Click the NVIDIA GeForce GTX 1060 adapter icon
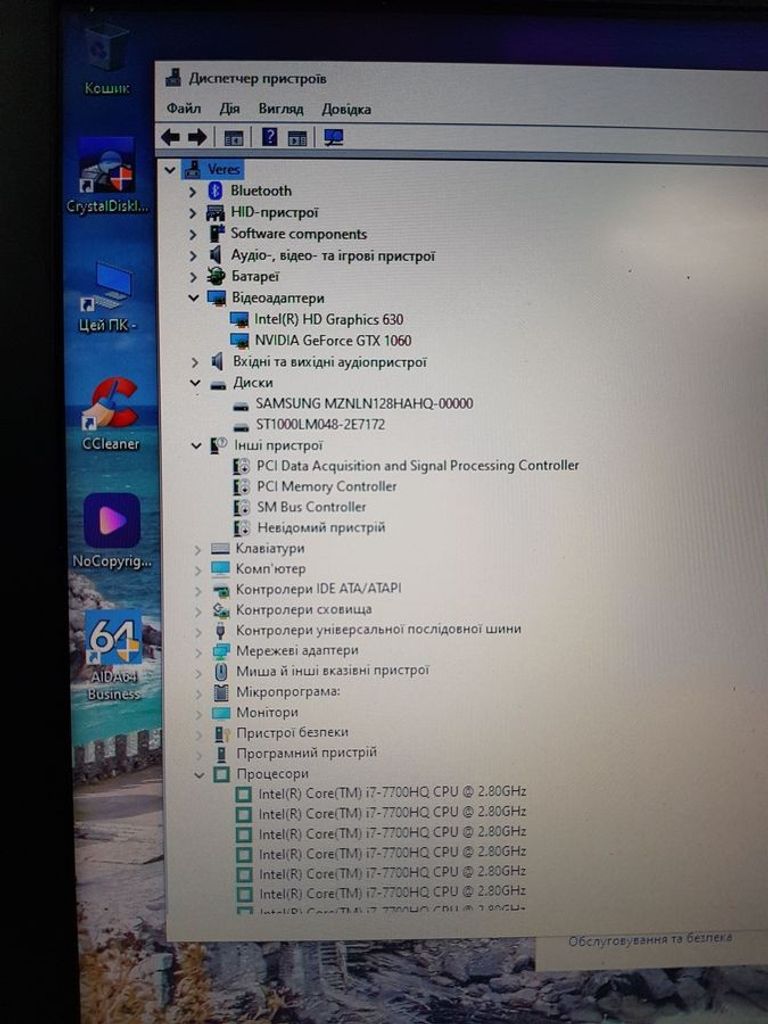 click(x=240, y=341)
